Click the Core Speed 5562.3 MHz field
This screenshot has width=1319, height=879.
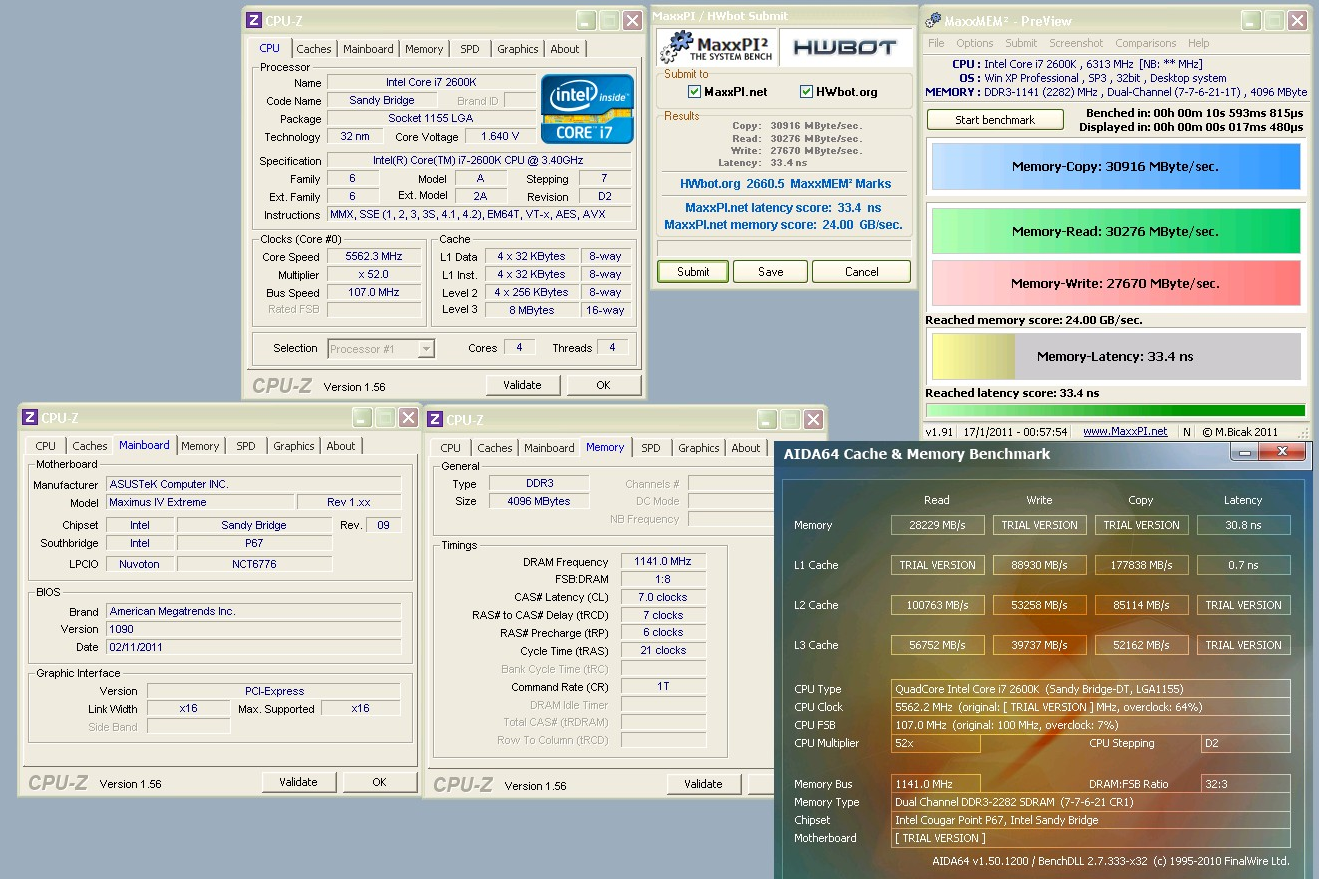[x=373, y=257]
